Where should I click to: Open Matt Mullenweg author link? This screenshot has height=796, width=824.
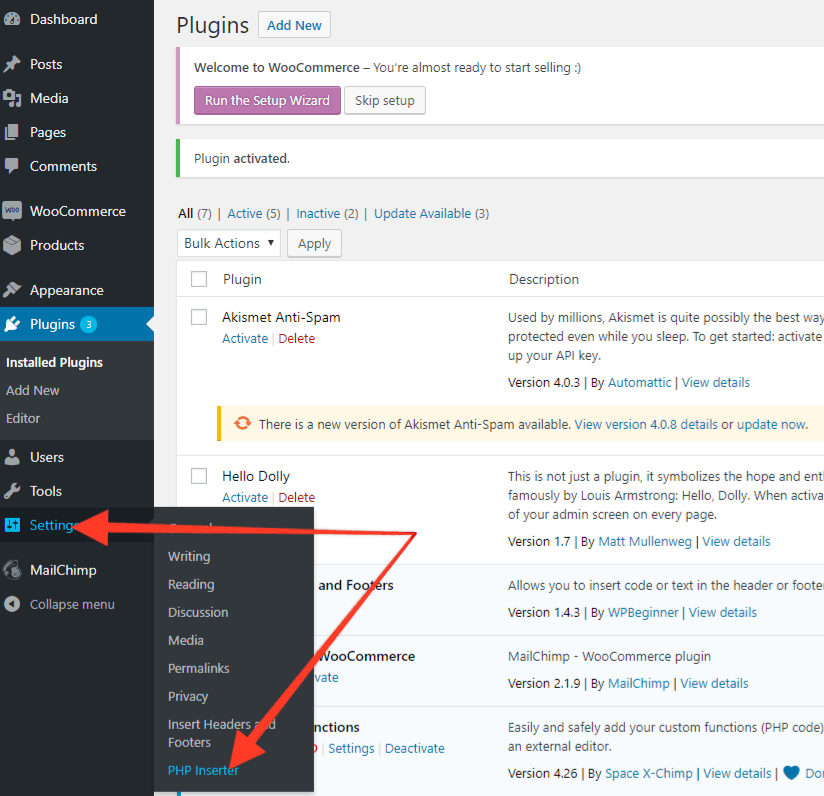(x=645, y=541)
